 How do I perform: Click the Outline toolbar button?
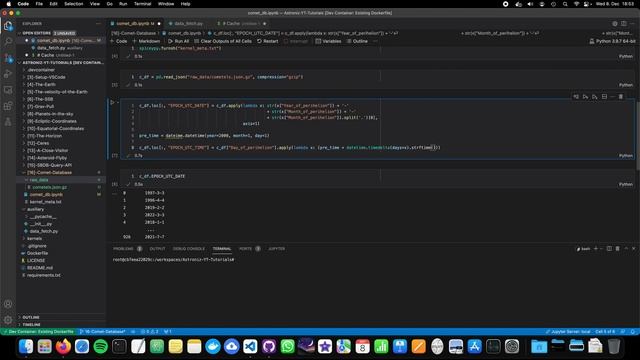coord(358,41)
